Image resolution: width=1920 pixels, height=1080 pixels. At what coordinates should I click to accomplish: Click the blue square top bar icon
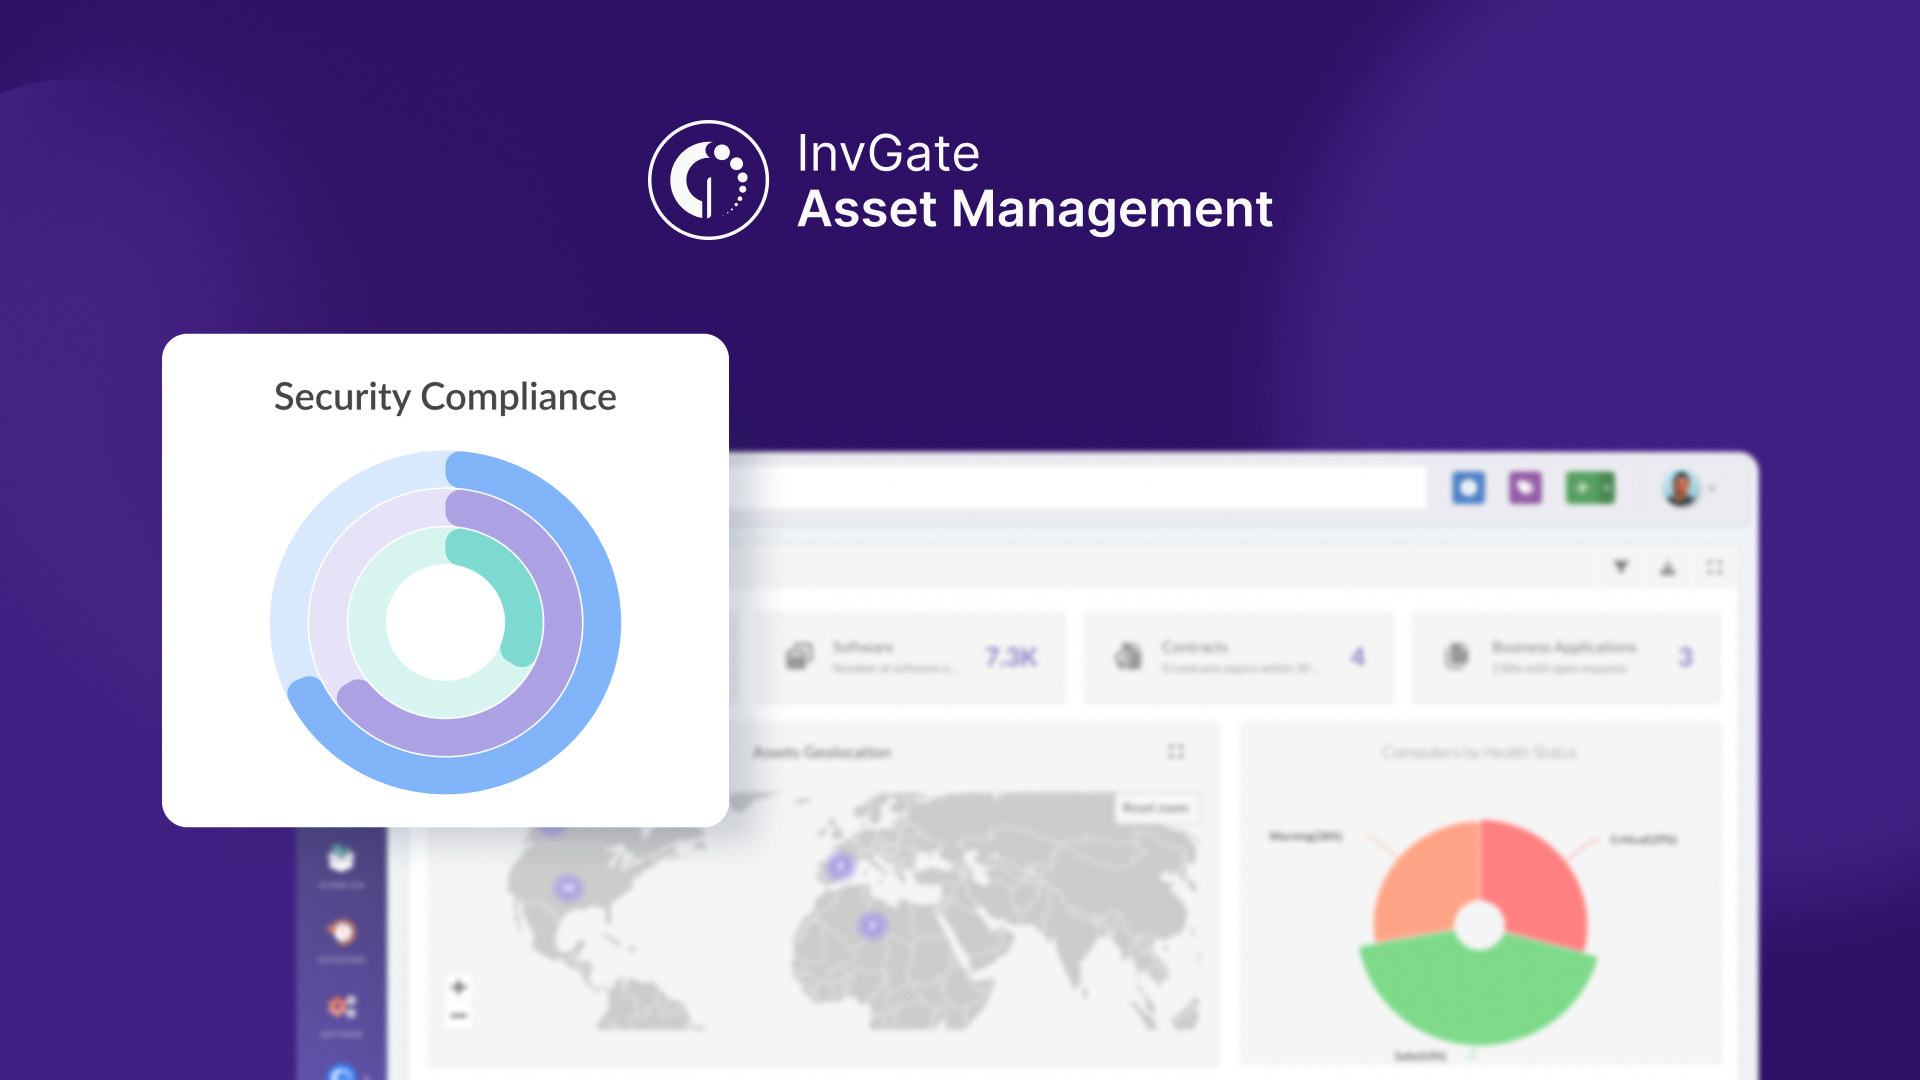point(1468,488)
